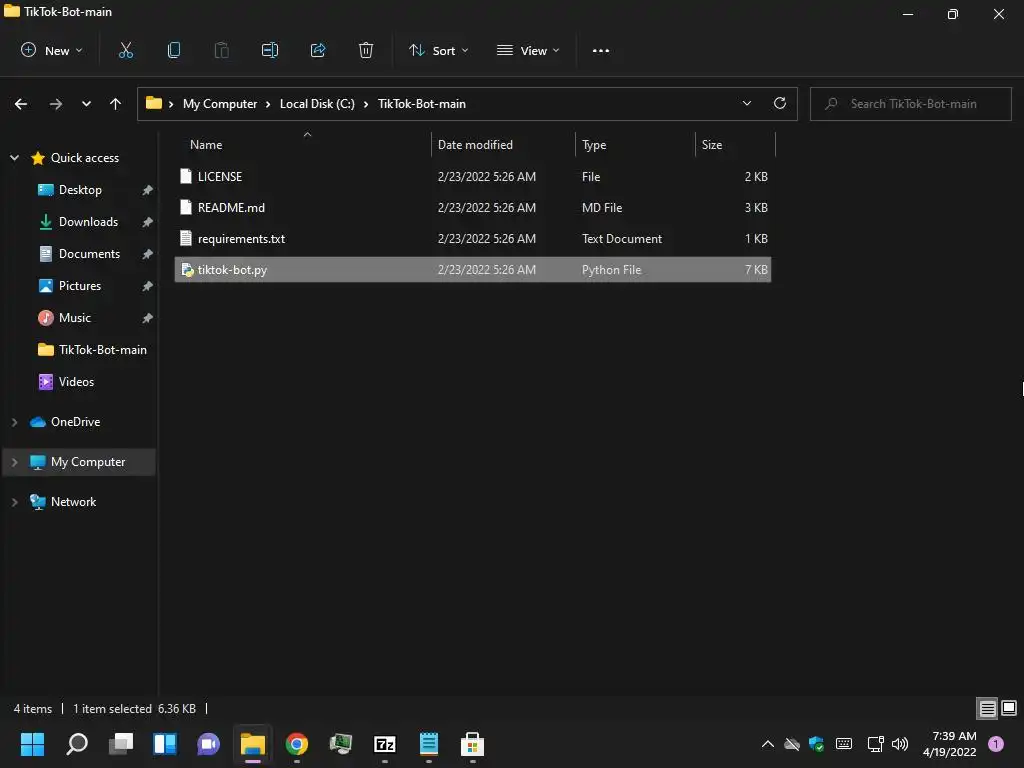
Task: Open Google Chrome from taskbar
Action: click(x=296, y=744)
